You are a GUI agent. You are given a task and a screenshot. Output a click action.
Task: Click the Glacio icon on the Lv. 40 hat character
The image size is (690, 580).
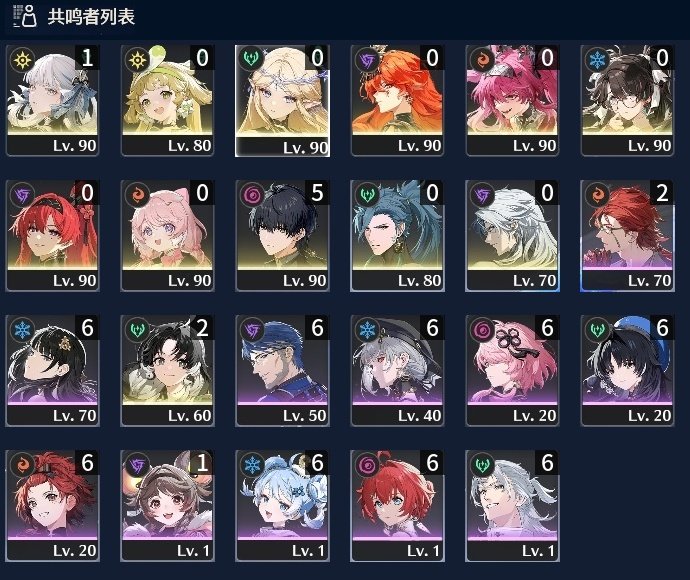tap(367, 329)
